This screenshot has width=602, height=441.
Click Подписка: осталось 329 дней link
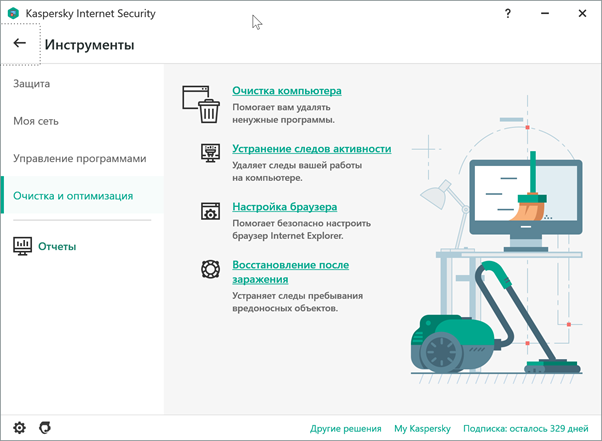[526, 428]
